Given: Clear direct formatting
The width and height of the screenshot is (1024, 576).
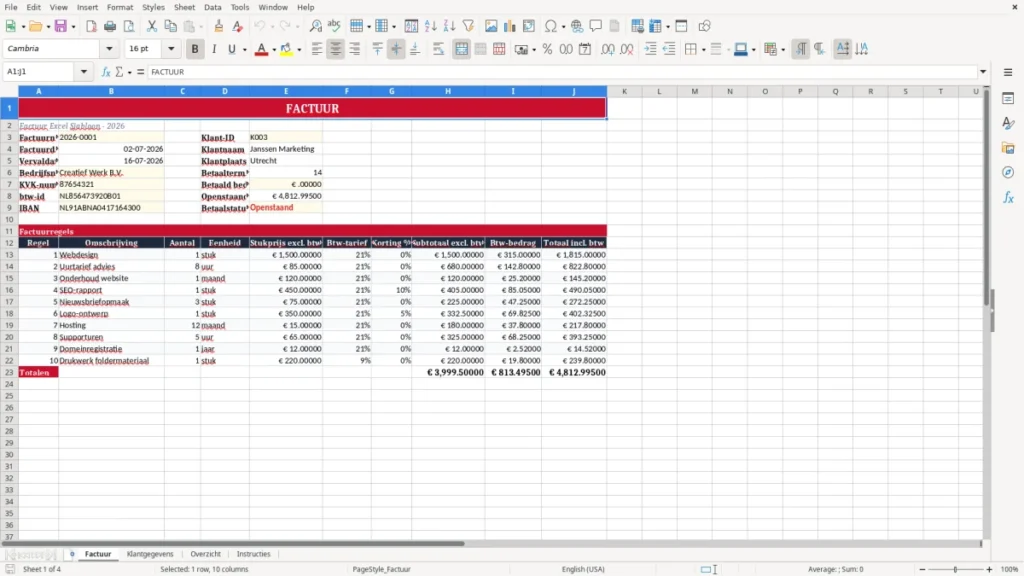Looking at the screenshot, I should point(238,26).
